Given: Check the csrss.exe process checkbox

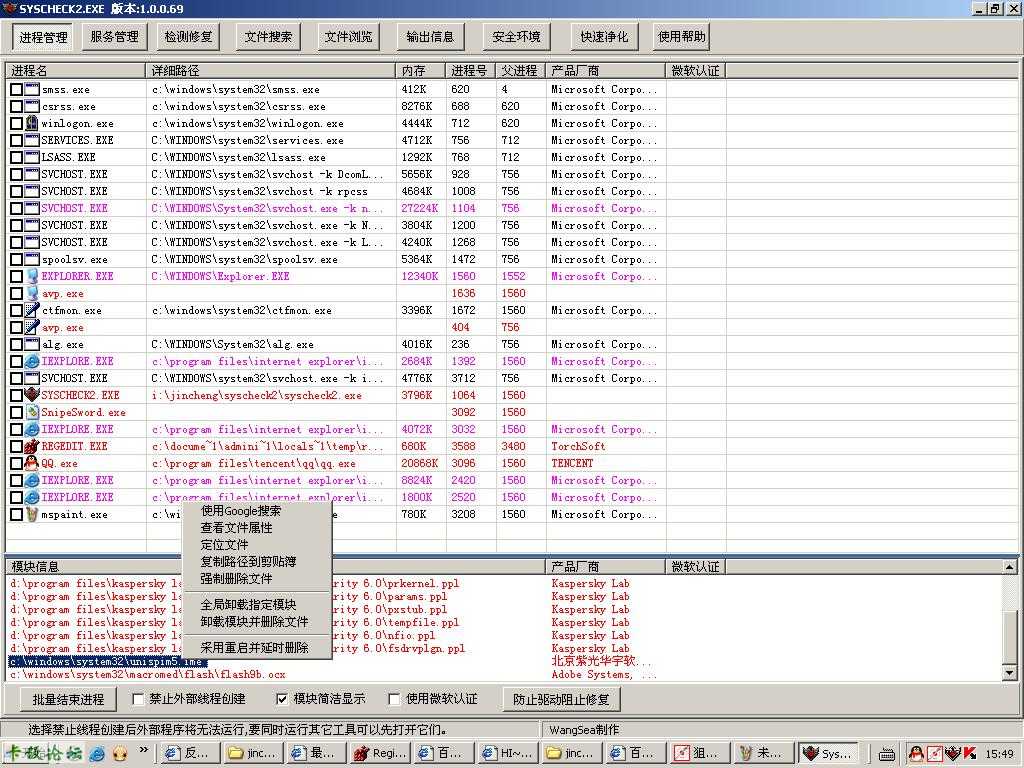Looking at the screenshot, I should (x=16, y=106).
